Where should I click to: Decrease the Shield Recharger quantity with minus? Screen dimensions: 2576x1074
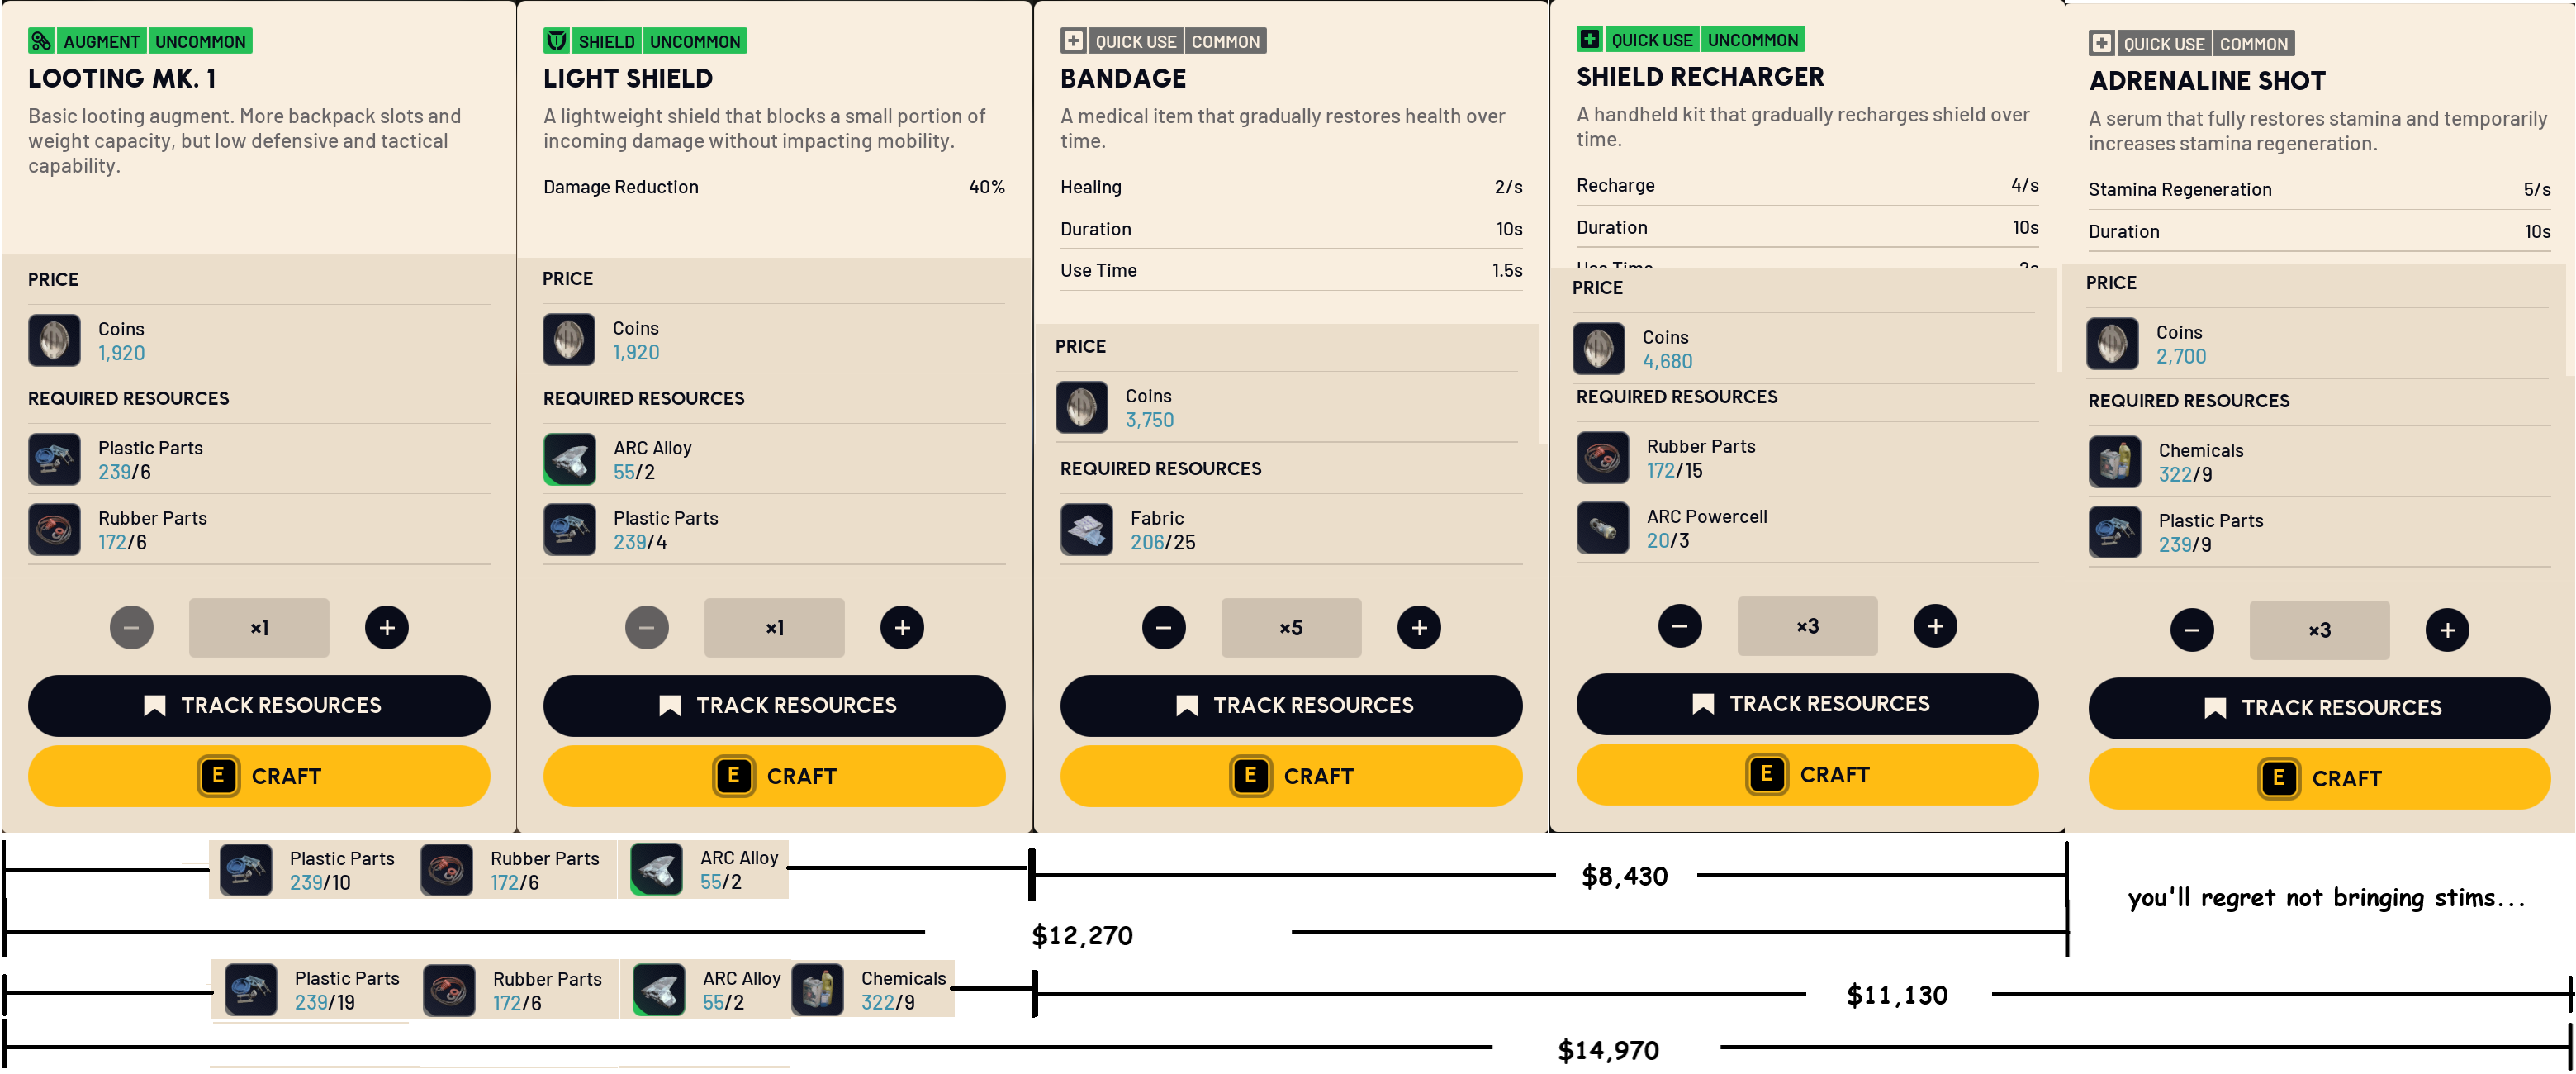pyautogui.click(x=1679, y=626)
